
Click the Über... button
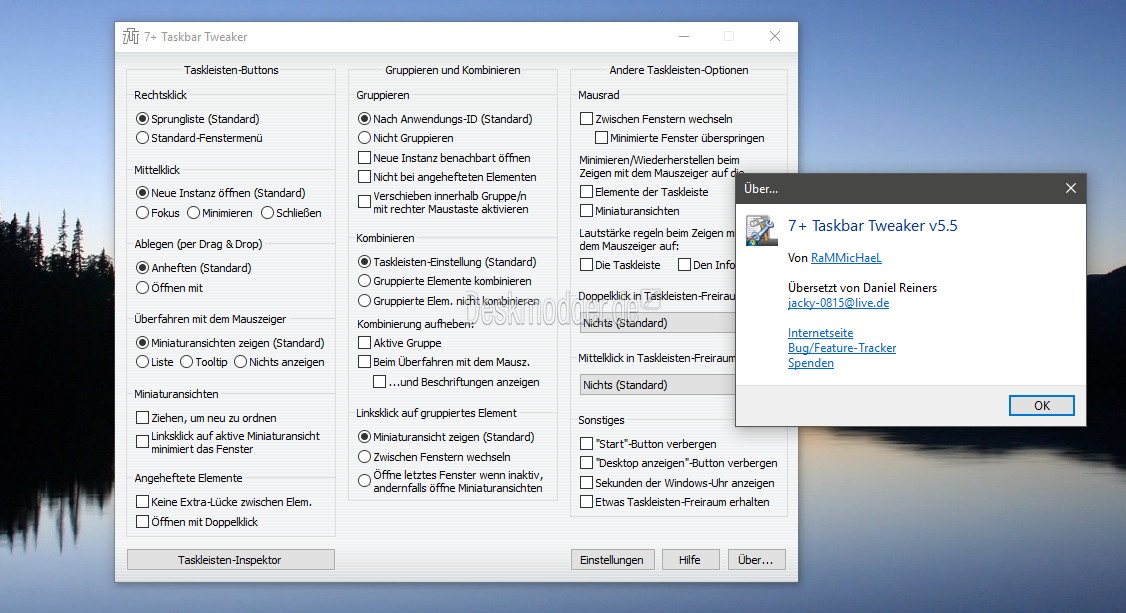click(756, 560)
